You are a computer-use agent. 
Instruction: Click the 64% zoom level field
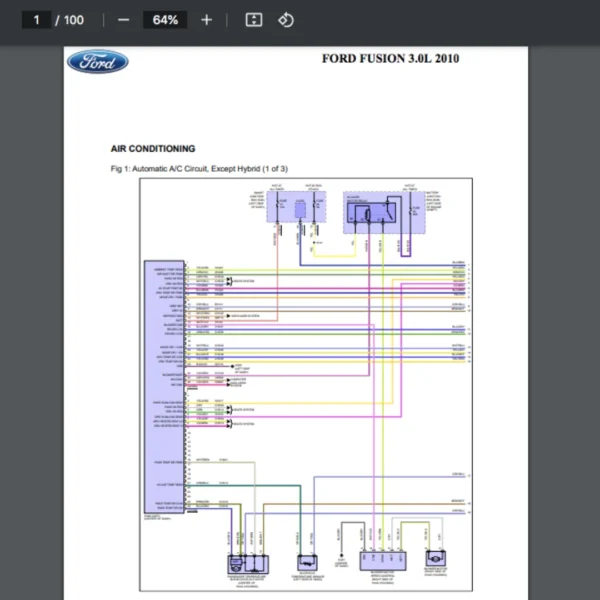(x=165, y=20)
